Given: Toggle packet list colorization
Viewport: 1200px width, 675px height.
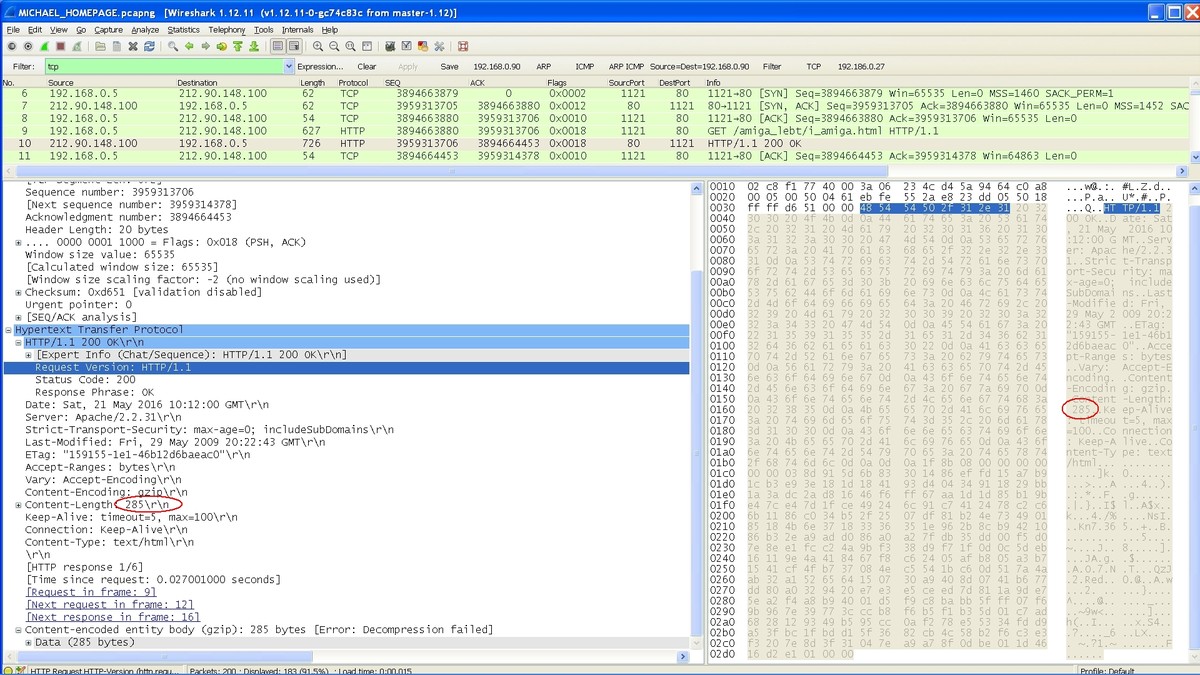Looking at the screenshot, I should (276, 46).
